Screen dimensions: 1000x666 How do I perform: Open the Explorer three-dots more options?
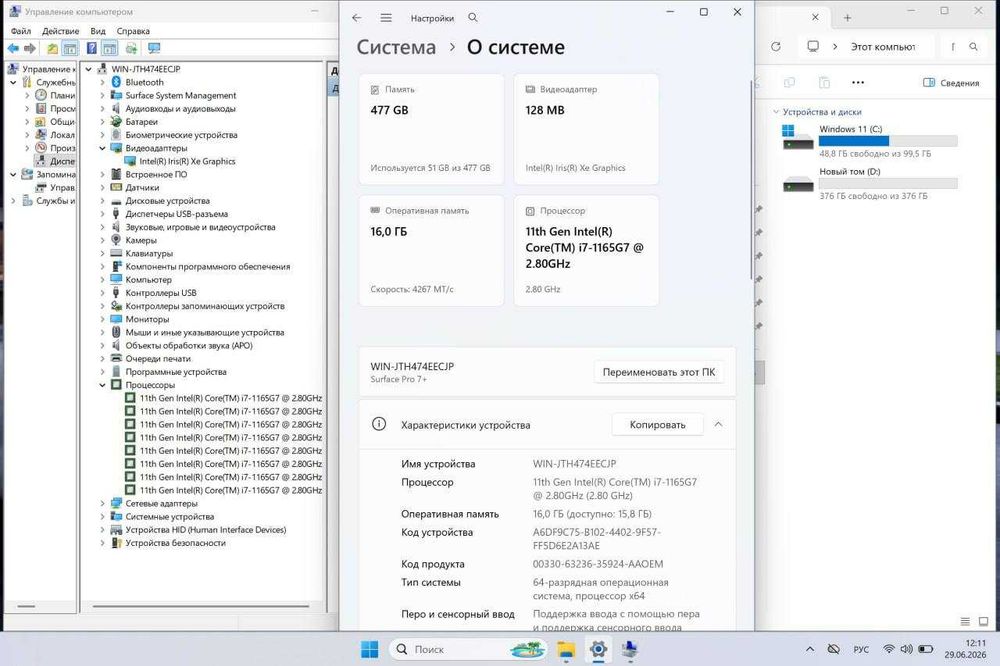tap(858, 82)
